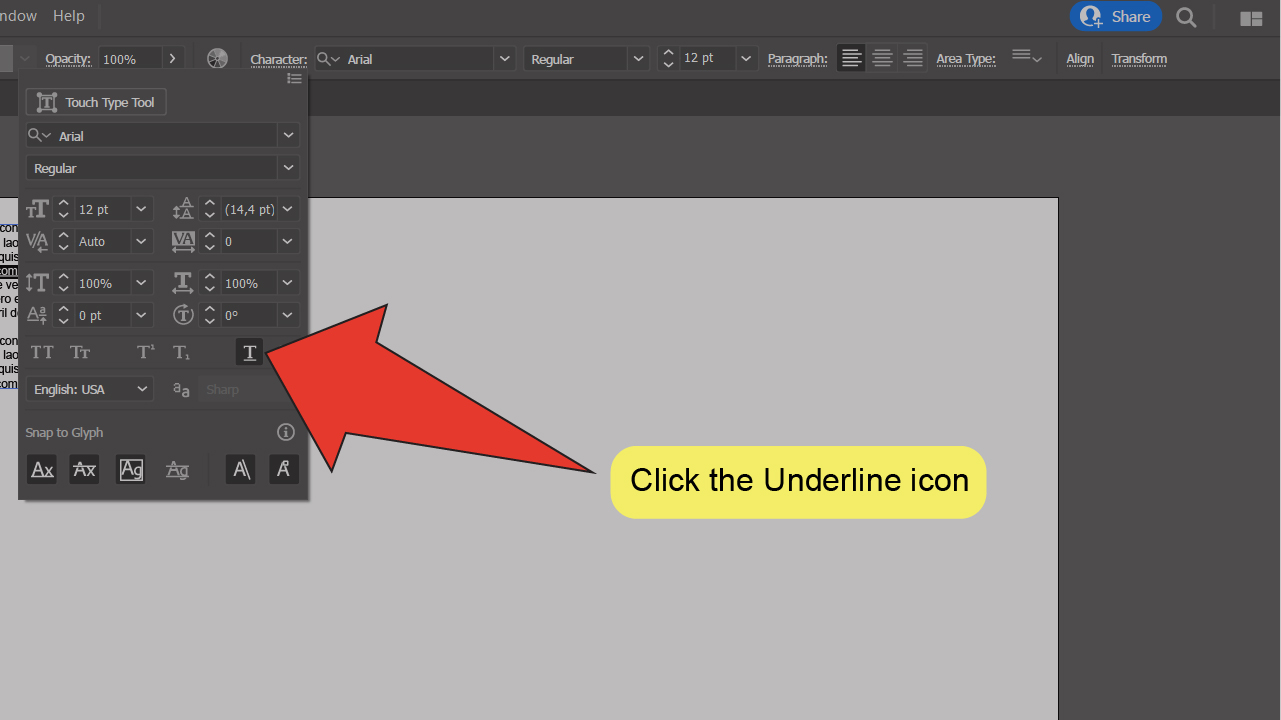This screenshot has height=720, width=1281.
Task: Click the Share button
Action: [x=1116, y=17]
